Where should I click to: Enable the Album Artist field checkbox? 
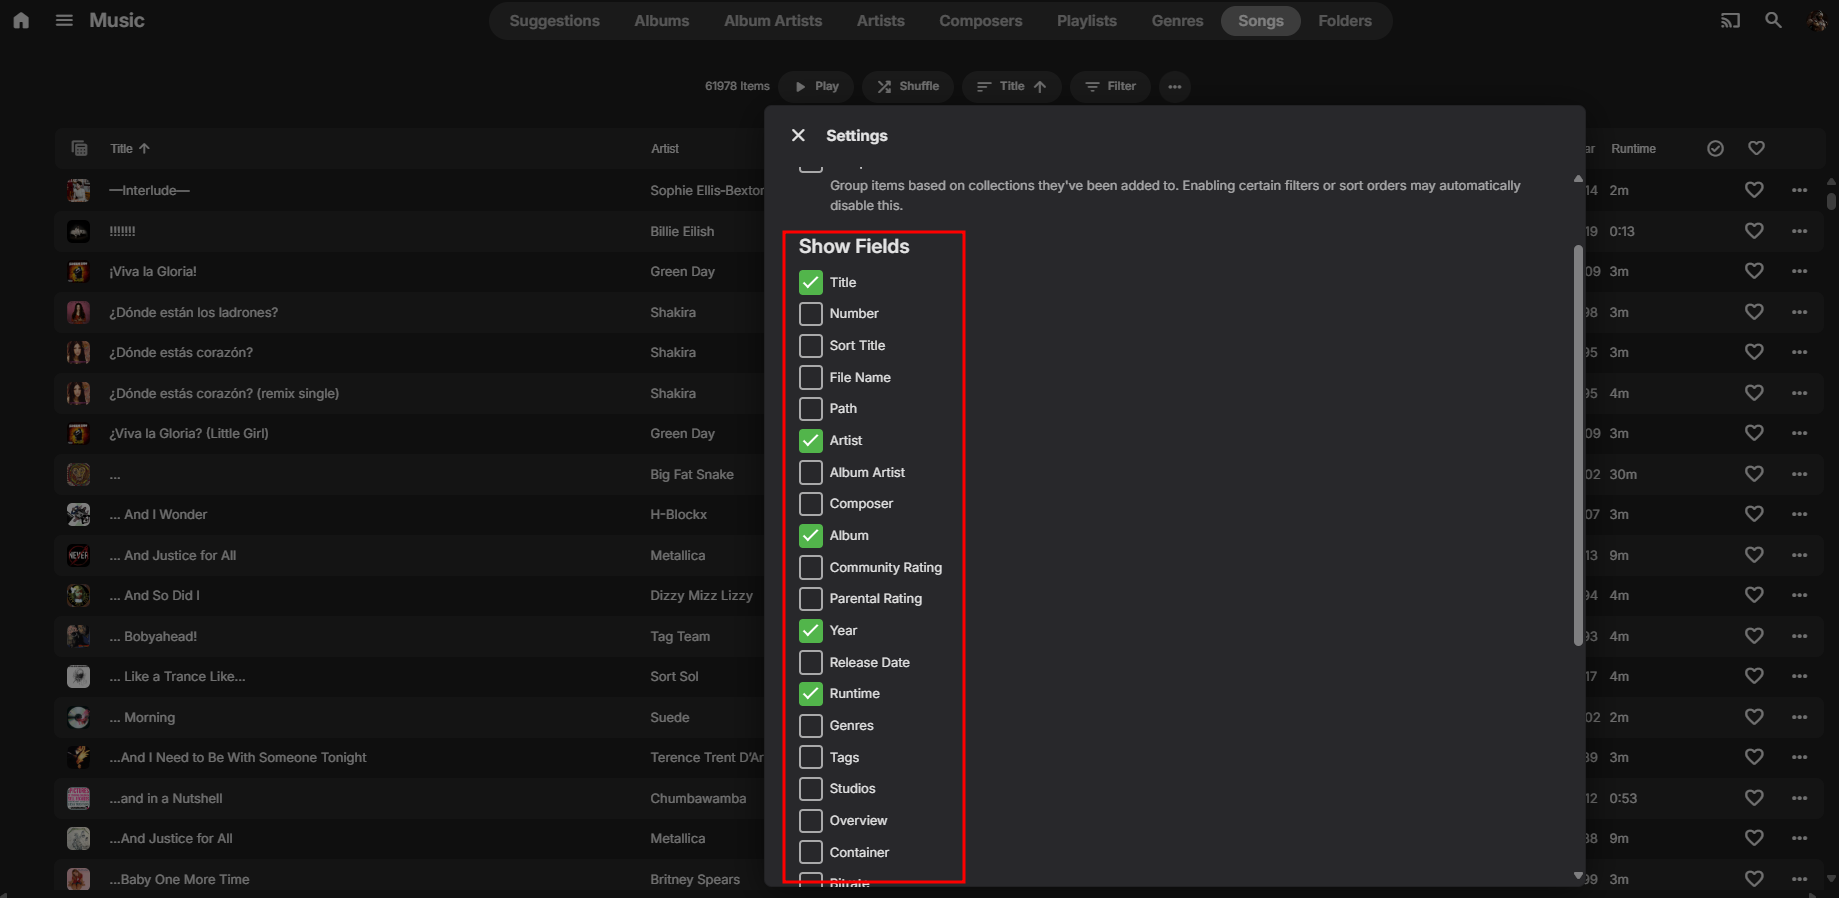811,472
